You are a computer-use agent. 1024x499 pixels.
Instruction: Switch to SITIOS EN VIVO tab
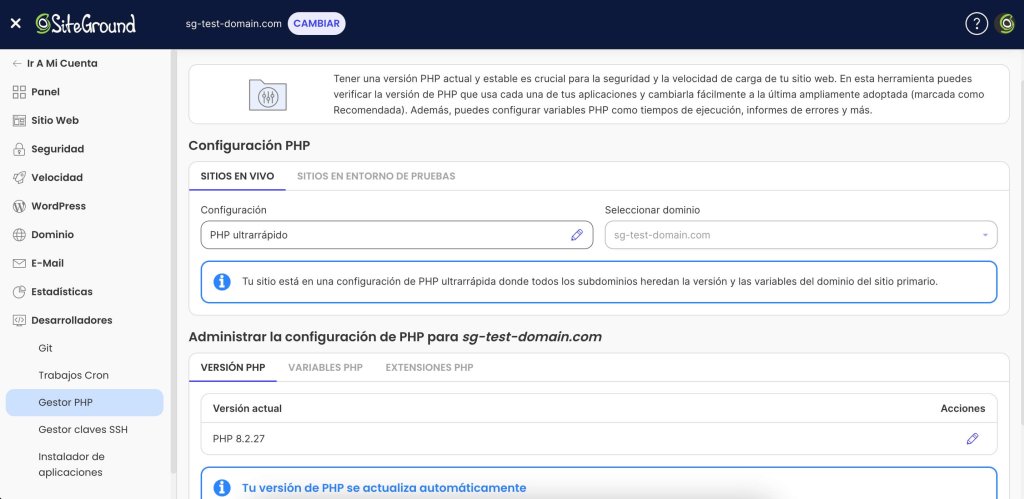click(x=237, y=176)
